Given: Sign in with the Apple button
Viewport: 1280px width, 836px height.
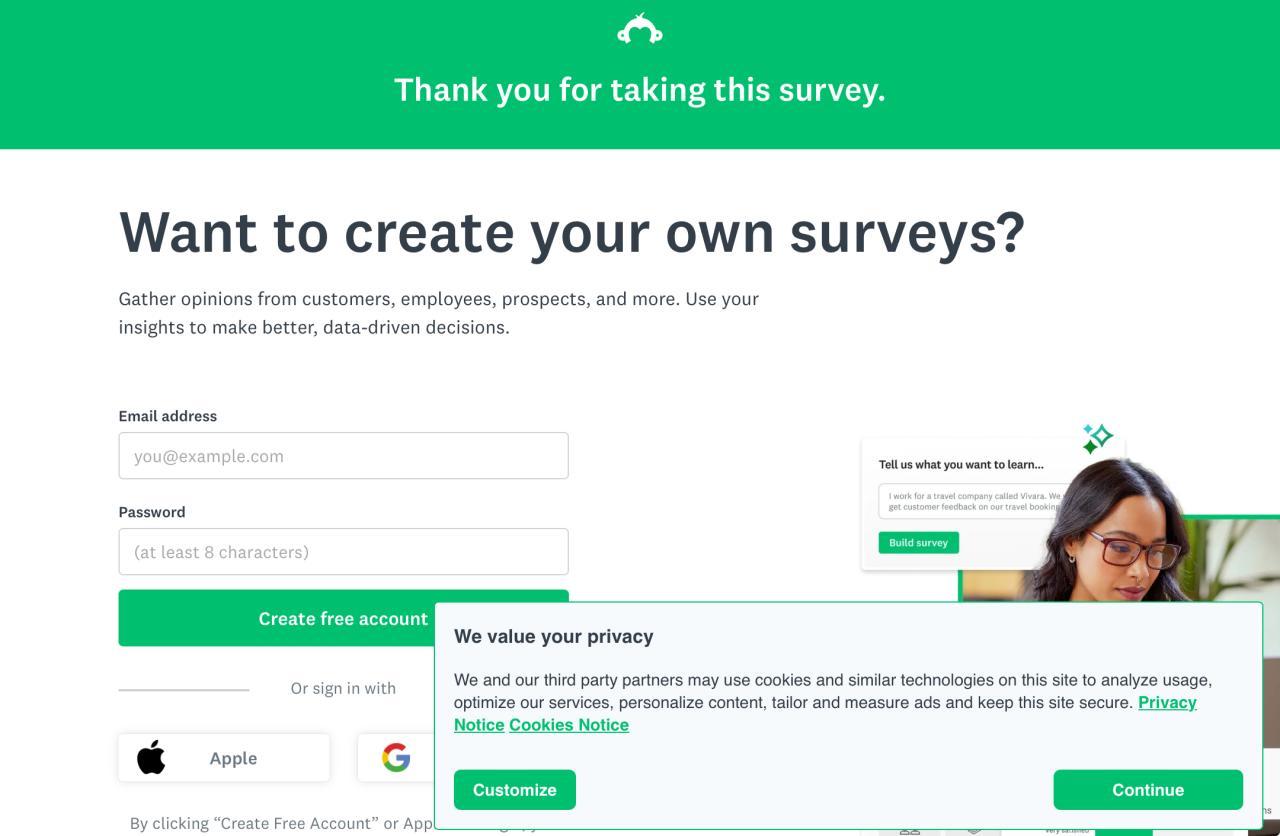Looking at the screenshot, I should pos(224,758).
